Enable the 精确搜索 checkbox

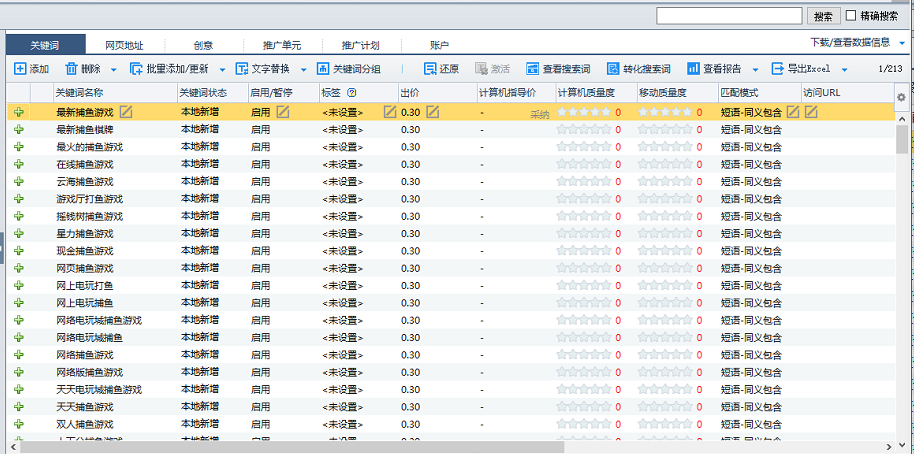[851, 16]
